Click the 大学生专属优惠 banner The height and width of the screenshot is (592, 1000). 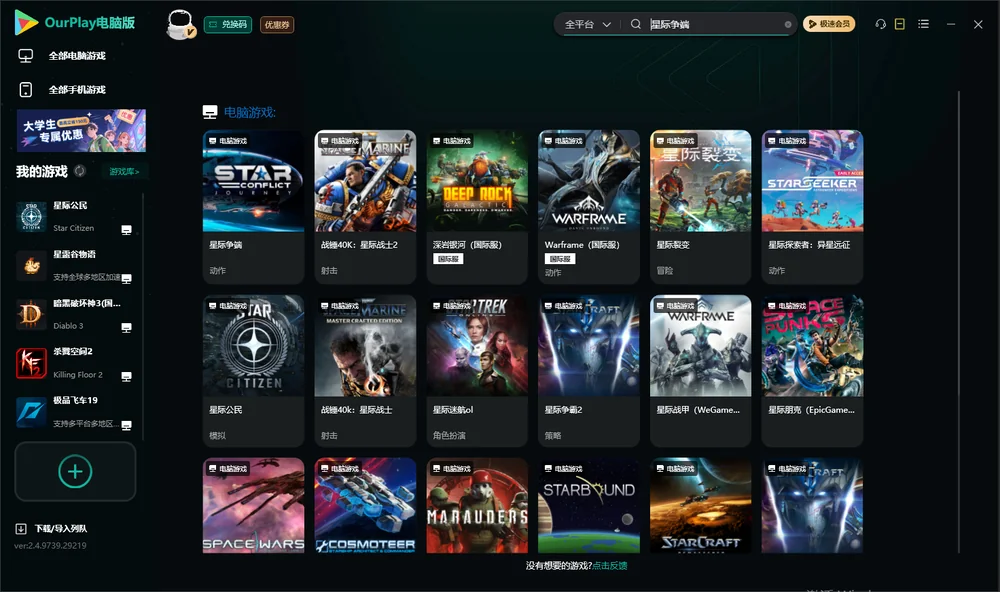[81, 131]
